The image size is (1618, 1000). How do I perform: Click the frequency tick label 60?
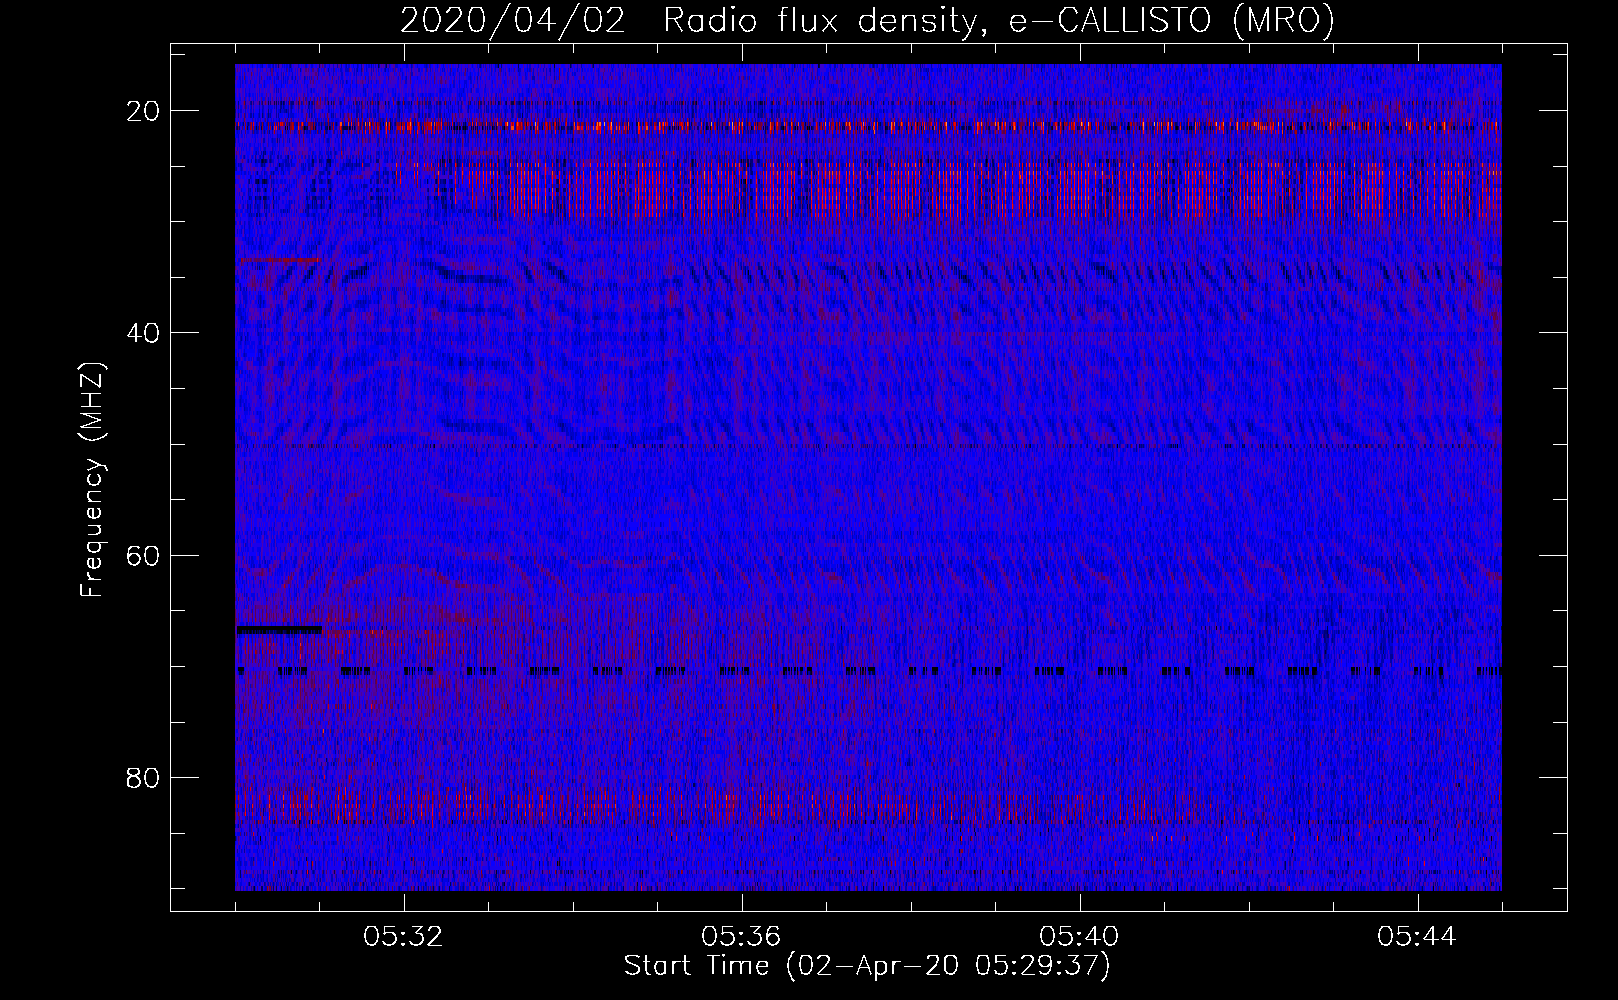coord(144,555)
